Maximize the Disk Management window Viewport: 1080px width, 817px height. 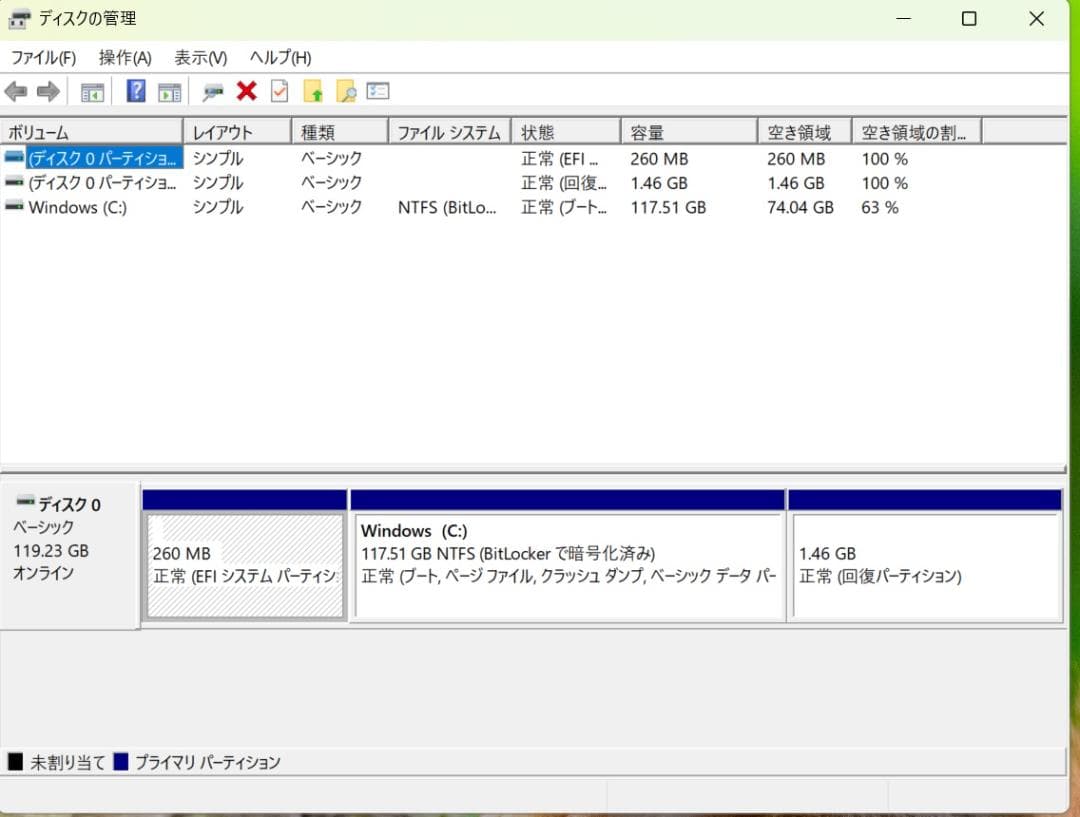point(969,19)
